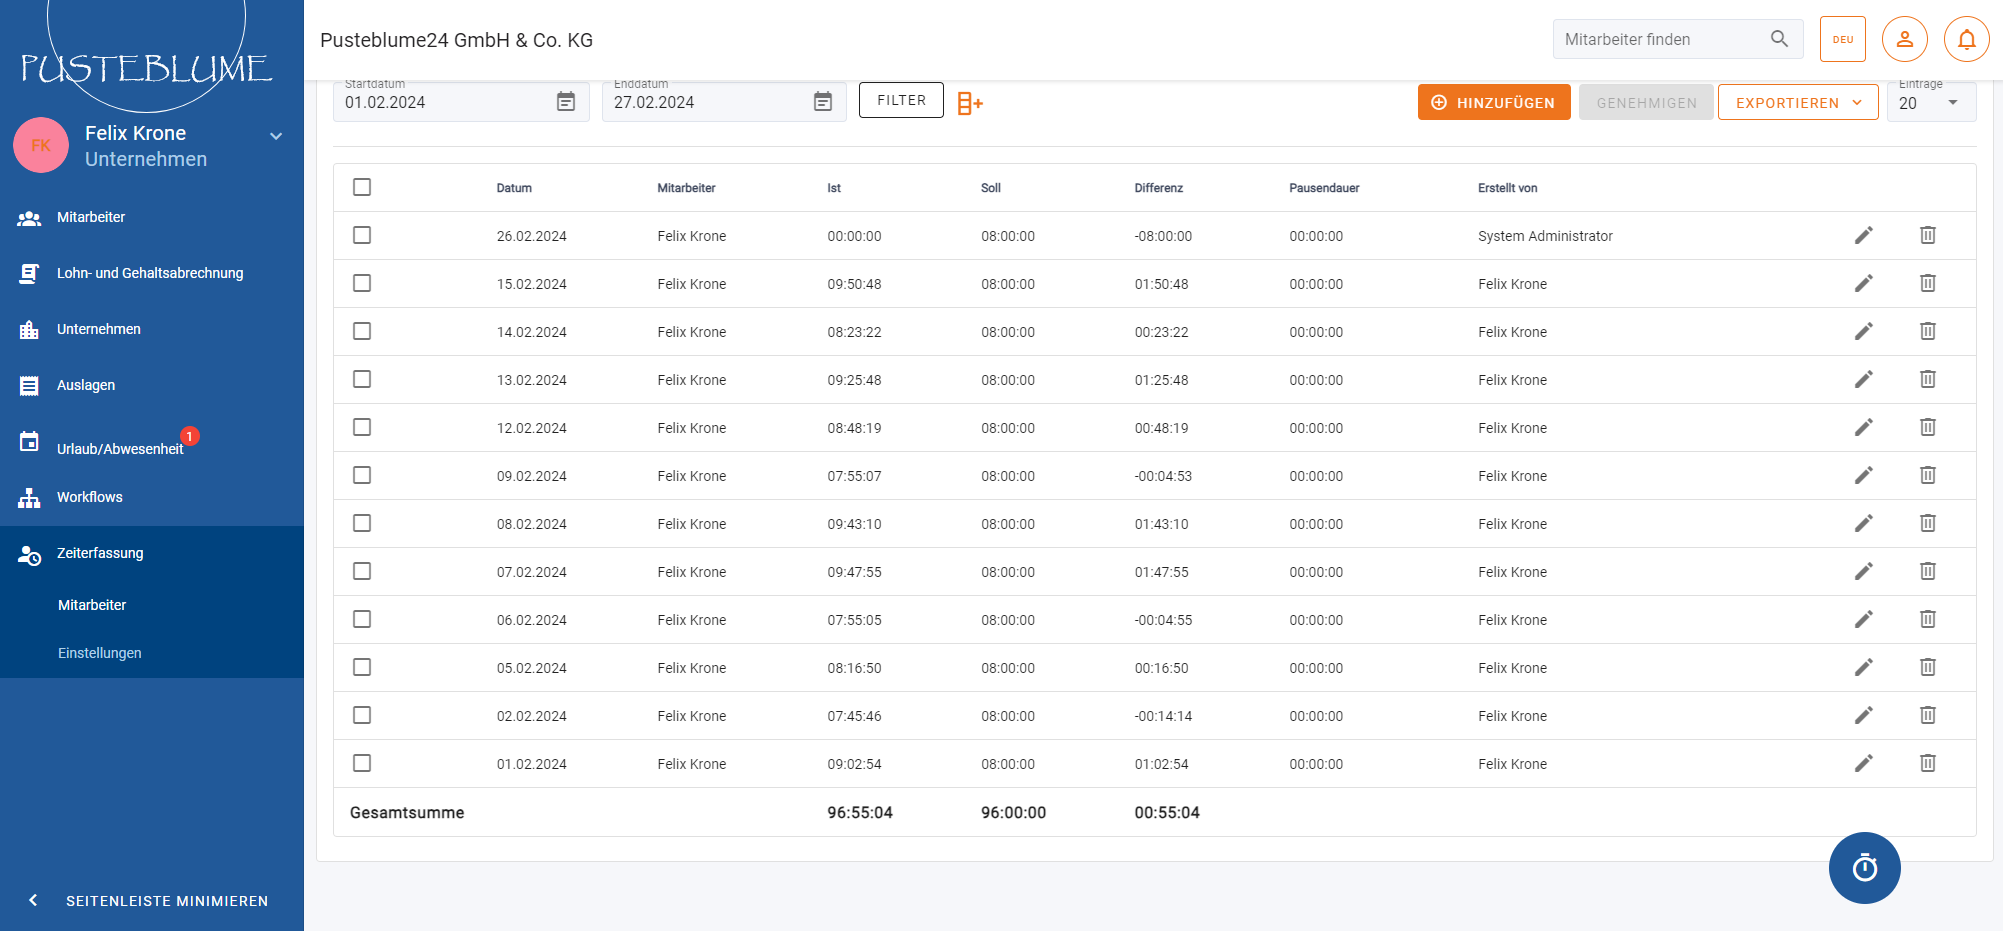Open user profile icon in header

[1904, 40]
